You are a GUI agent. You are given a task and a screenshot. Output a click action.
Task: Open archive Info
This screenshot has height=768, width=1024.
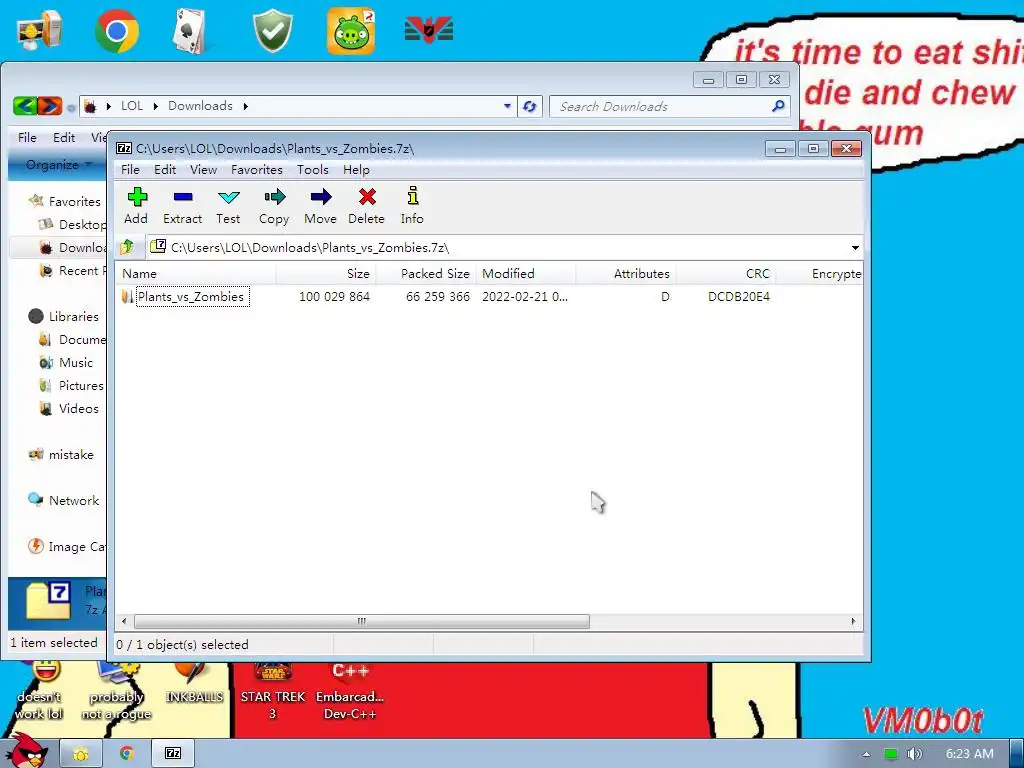pos(412,206)
